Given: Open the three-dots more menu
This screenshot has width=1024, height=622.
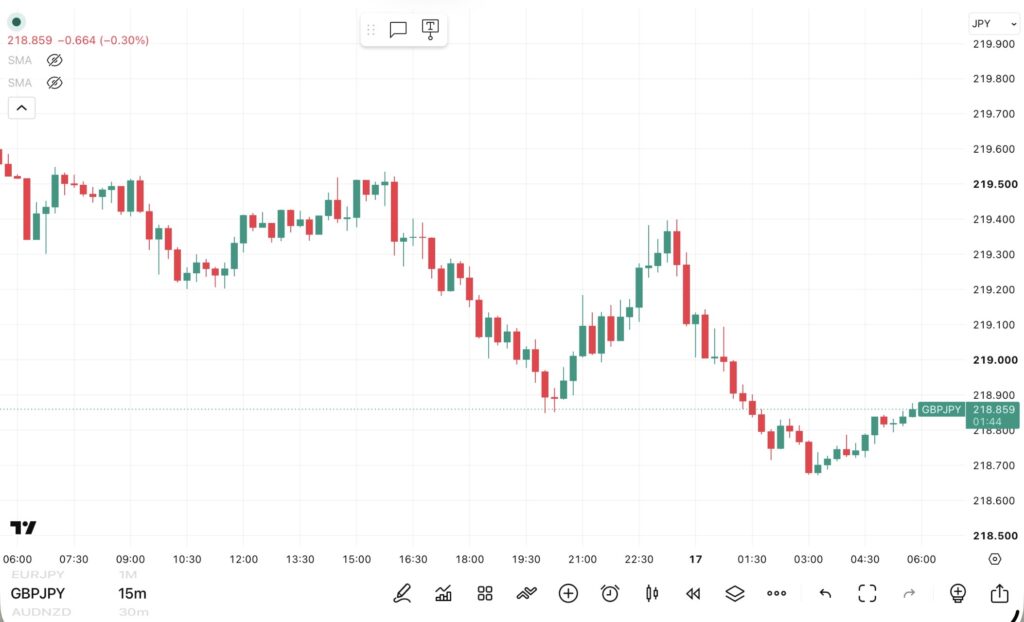Looking at the screenshot, I should (776, 593).
